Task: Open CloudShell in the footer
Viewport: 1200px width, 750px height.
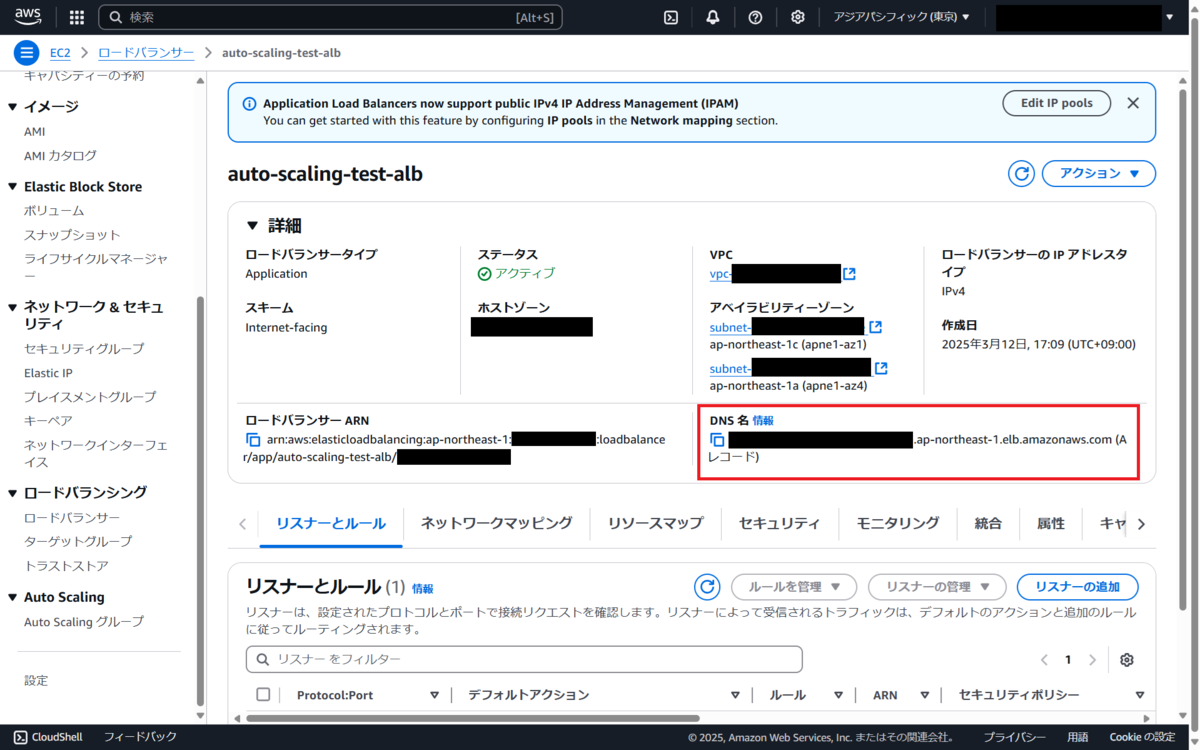Action: pyautogui.click(x=48, y=737)
